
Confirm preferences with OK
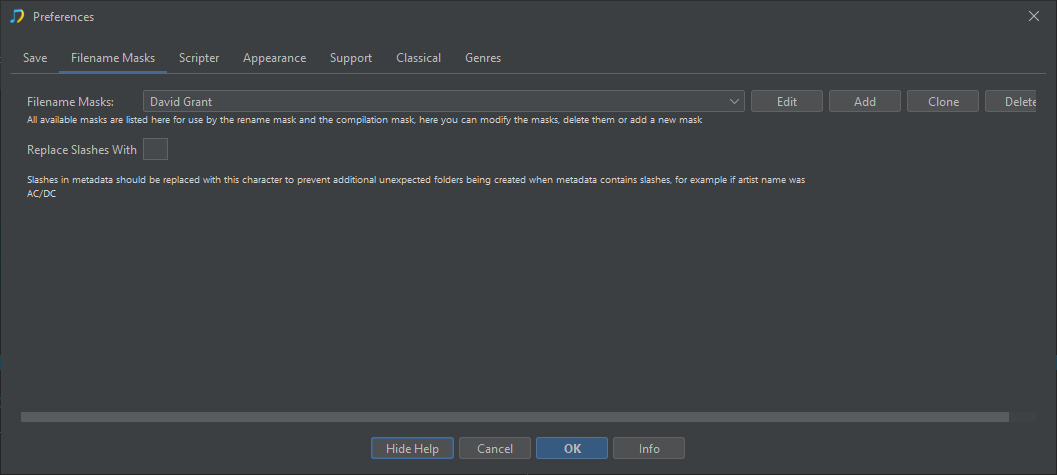click(572, 448)
